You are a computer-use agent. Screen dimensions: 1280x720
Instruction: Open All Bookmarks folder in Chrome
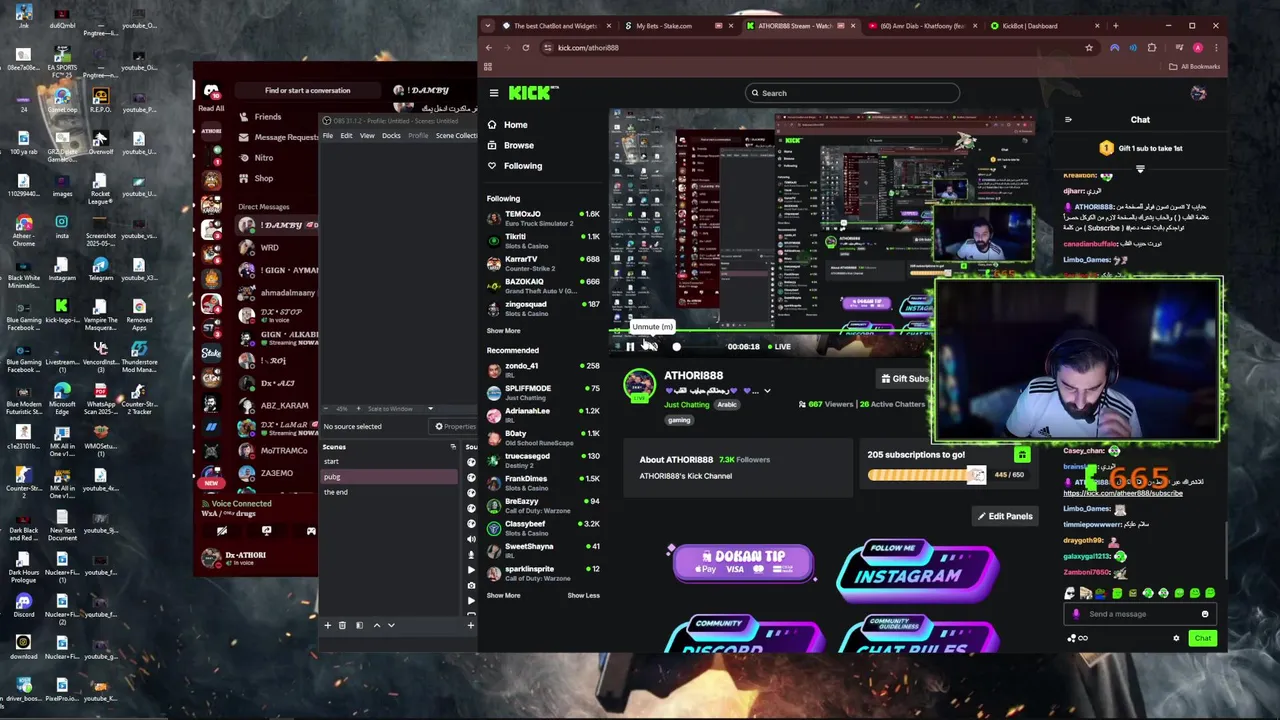(1195, 67)
